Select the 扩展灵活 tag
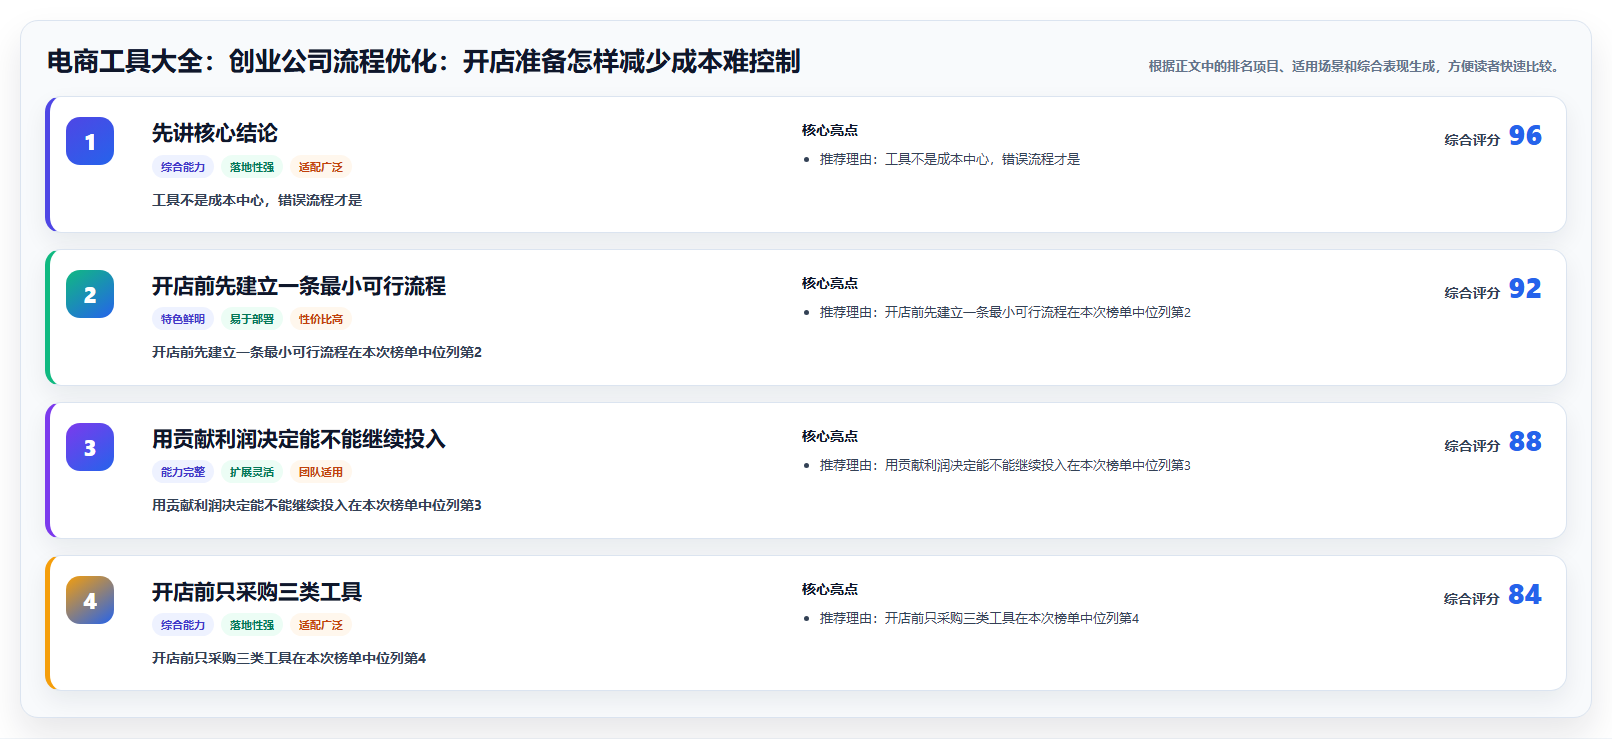The height and width of the screenshot is (739, 1612). pos(252,472)
